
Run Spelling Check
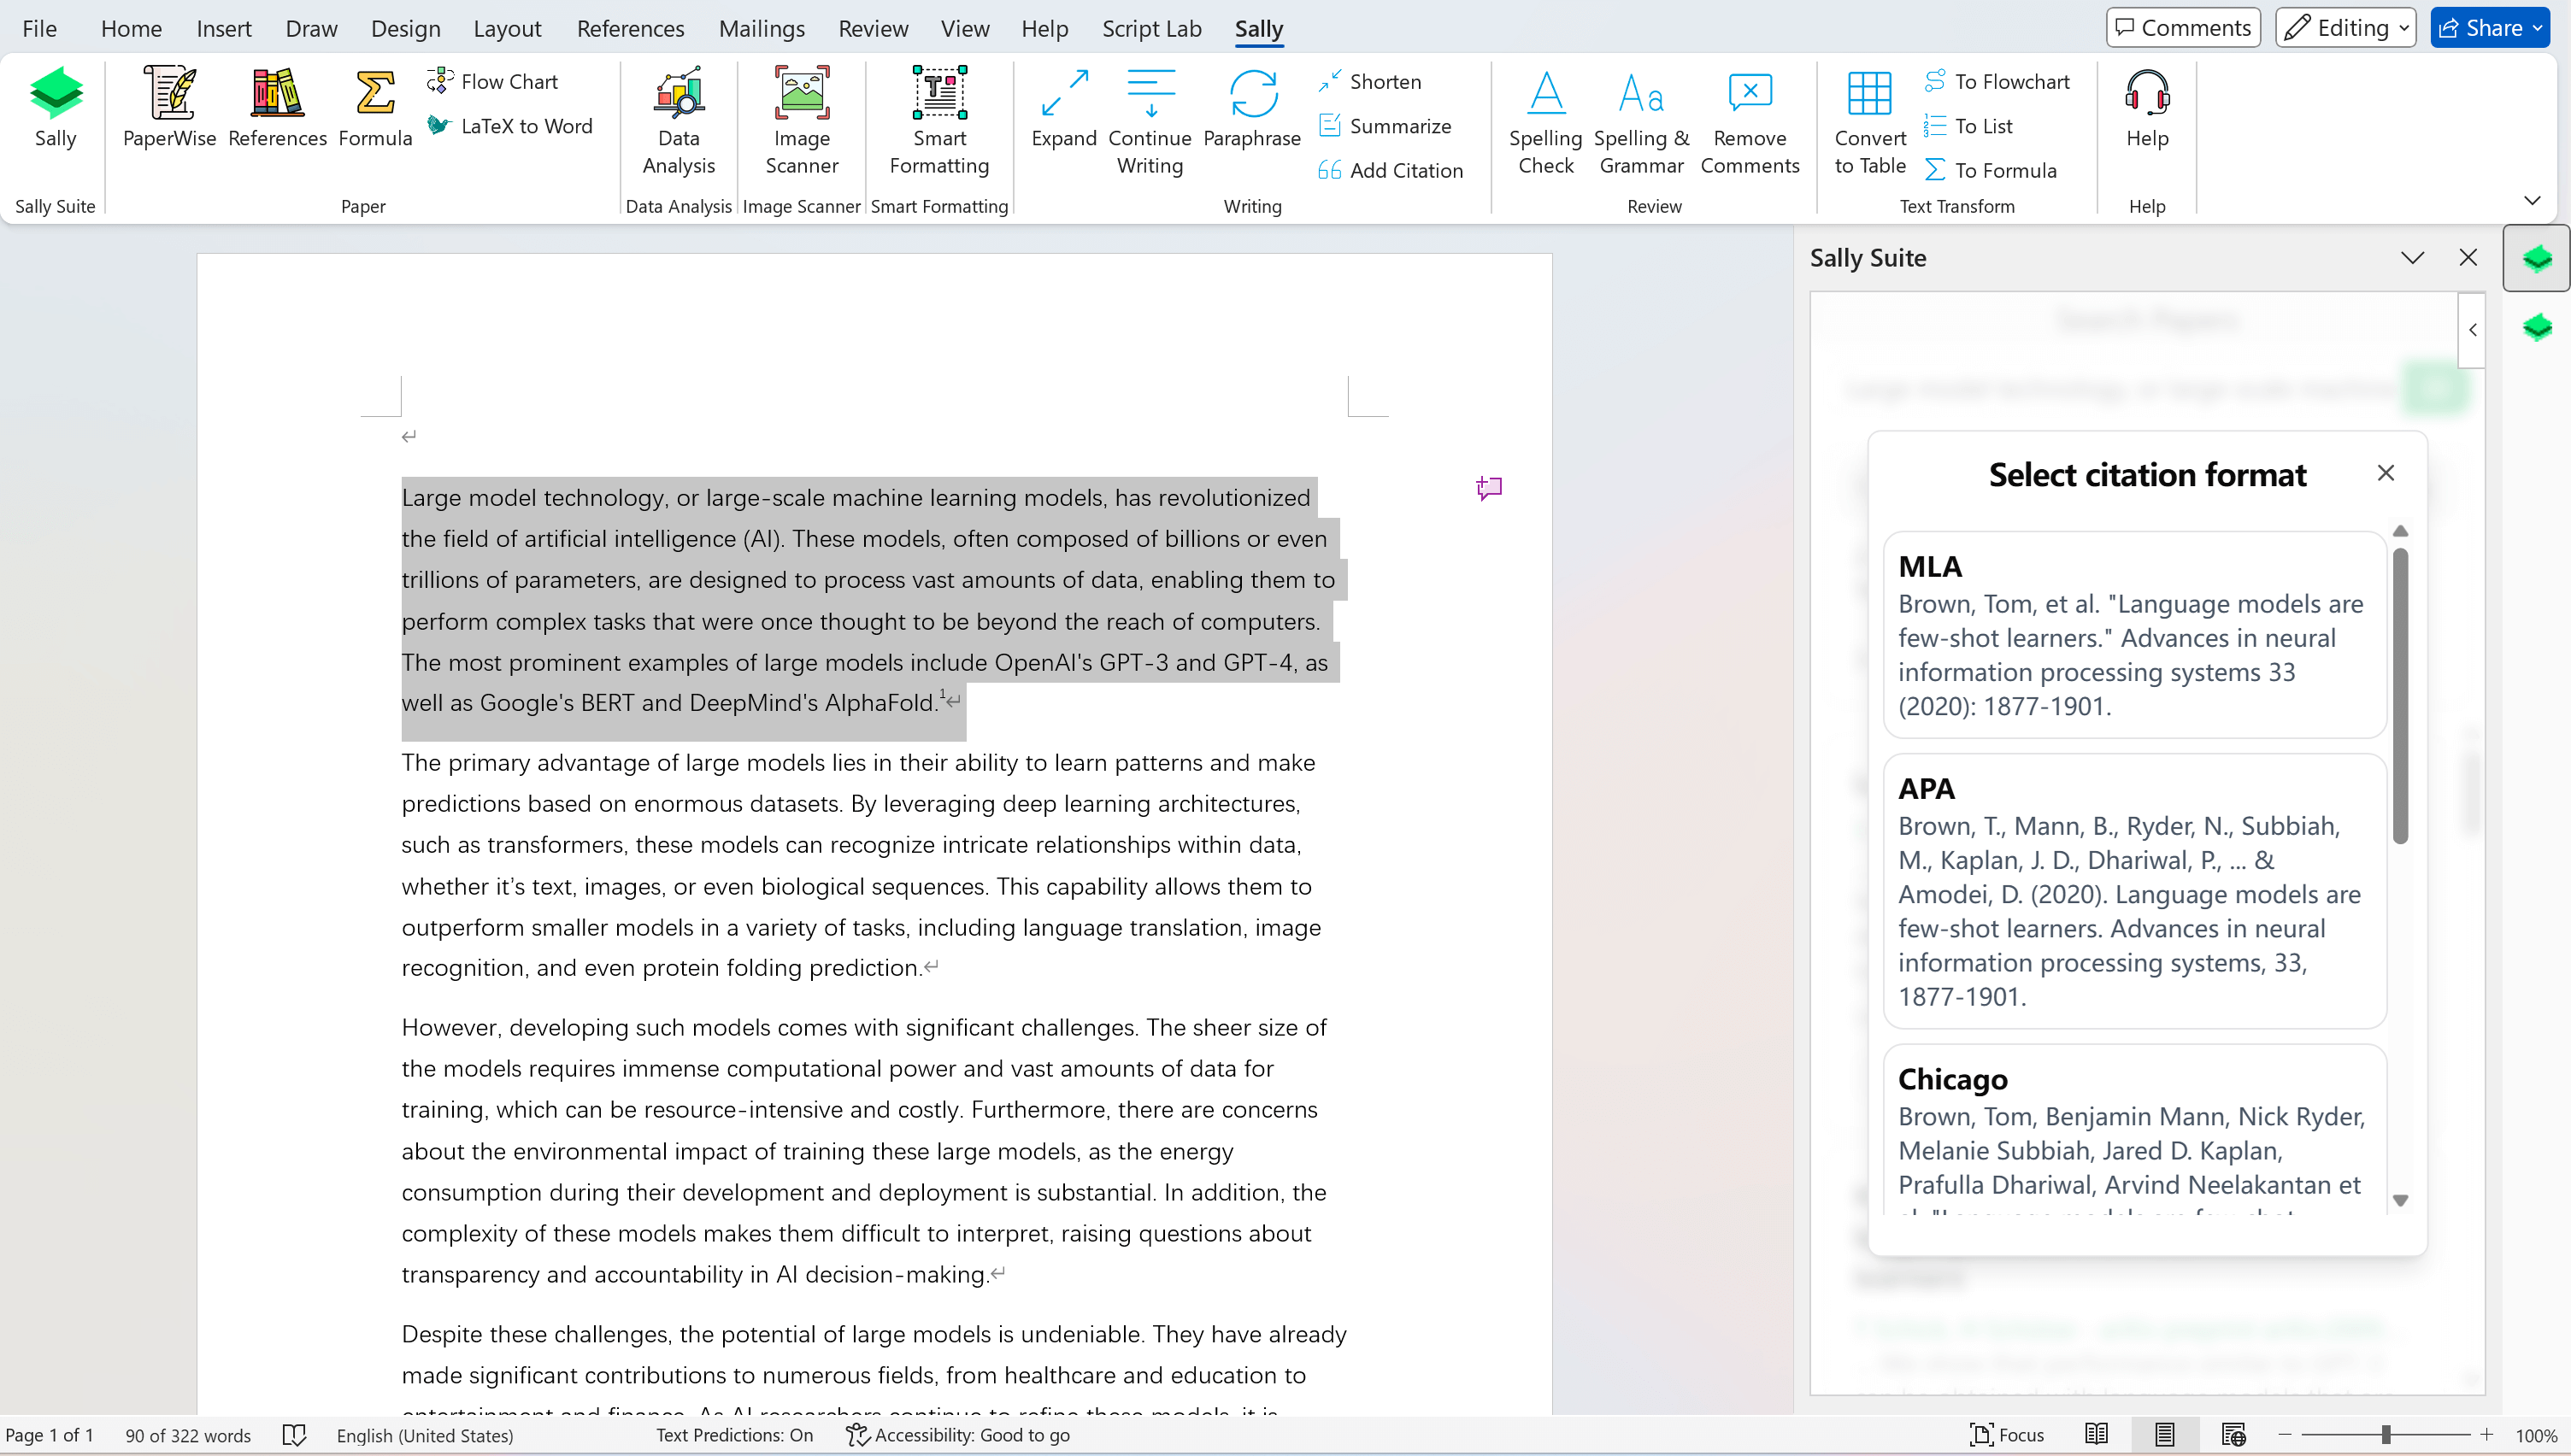[x=1545, y=121]
